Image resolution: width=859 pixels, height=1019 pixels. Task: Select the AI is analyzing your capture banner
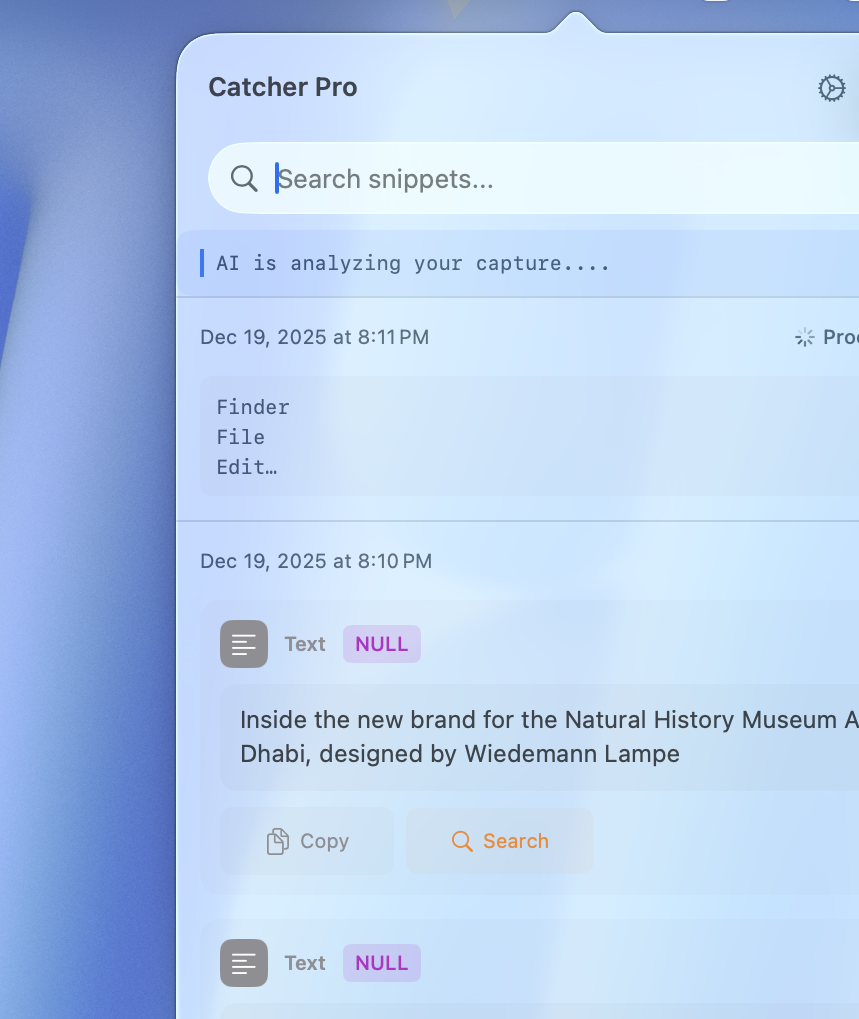[413, 263]
